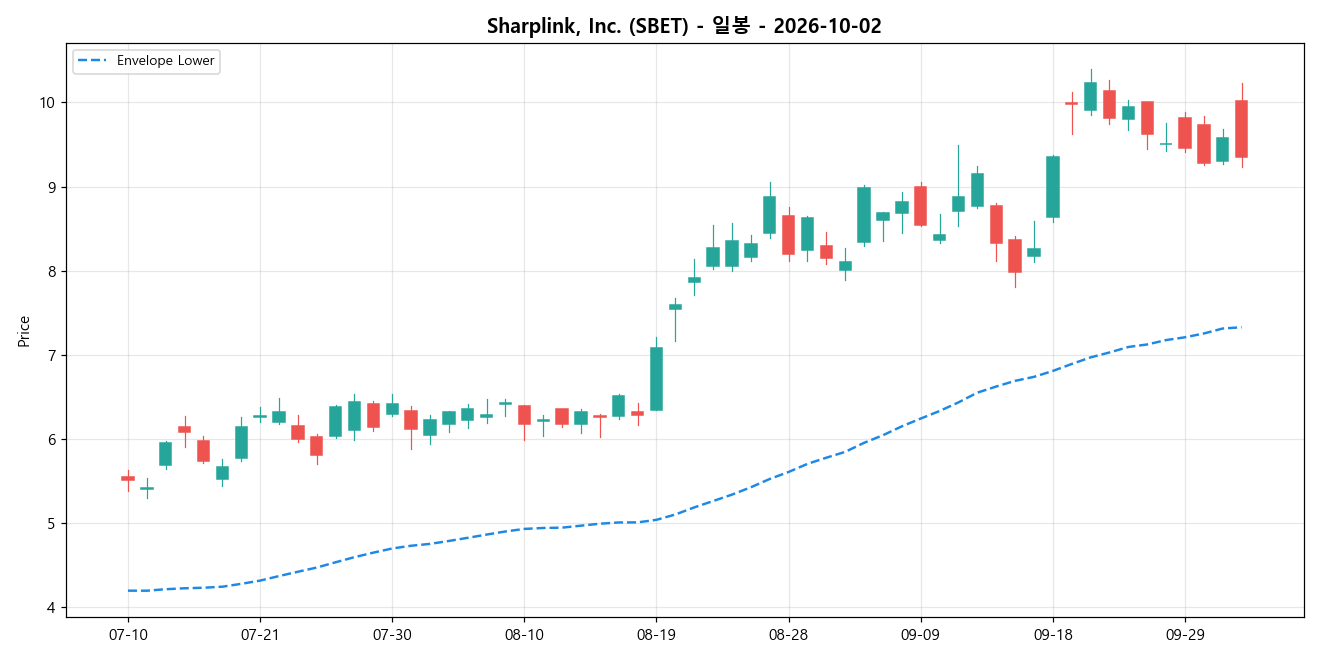Click the 09-18 x-axis date label

[1052, 635]
